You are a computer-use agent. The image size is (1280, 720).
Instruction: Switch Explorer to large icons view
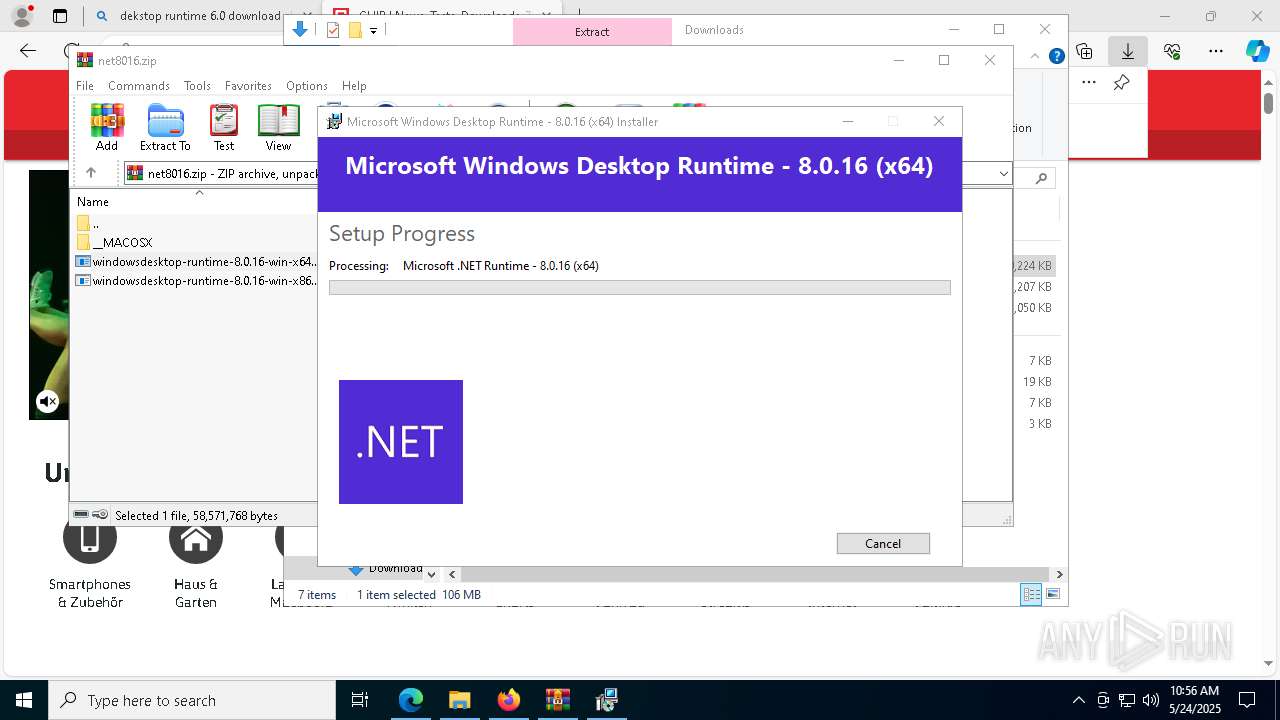pyautogui.click(x=1053, y=595)
